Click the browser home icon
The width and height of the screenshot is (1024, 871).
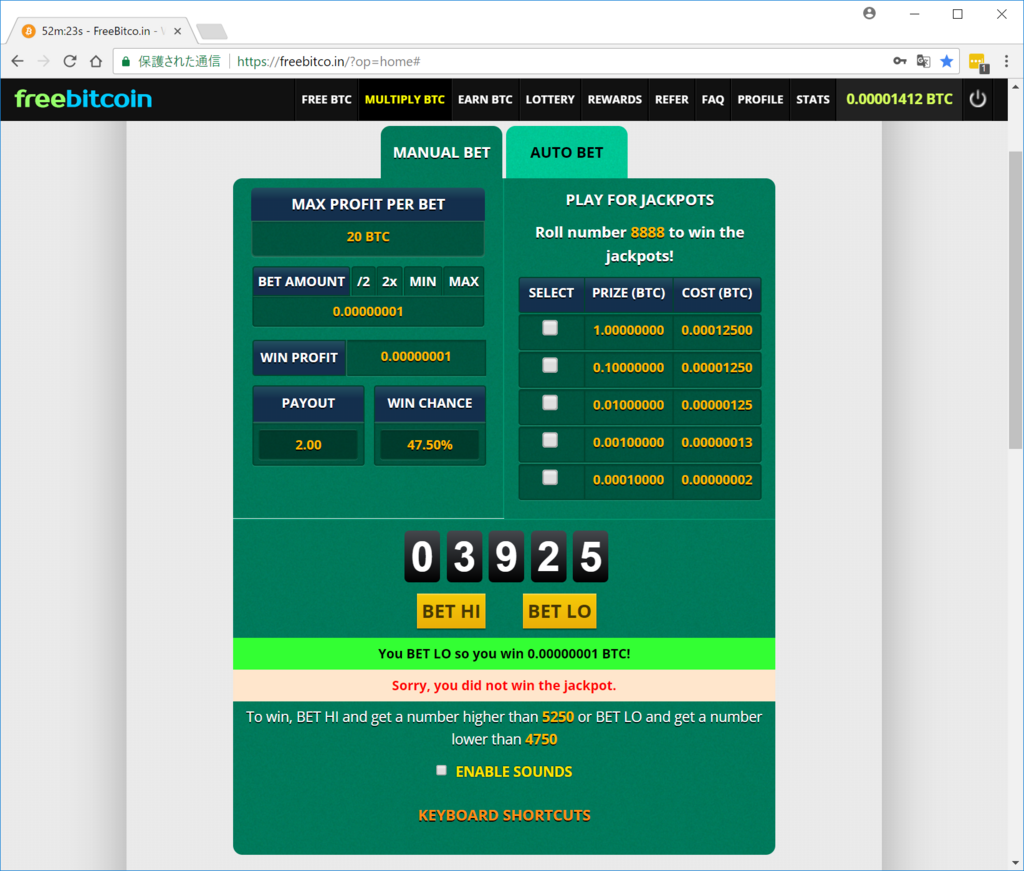[x=95, y=61]
